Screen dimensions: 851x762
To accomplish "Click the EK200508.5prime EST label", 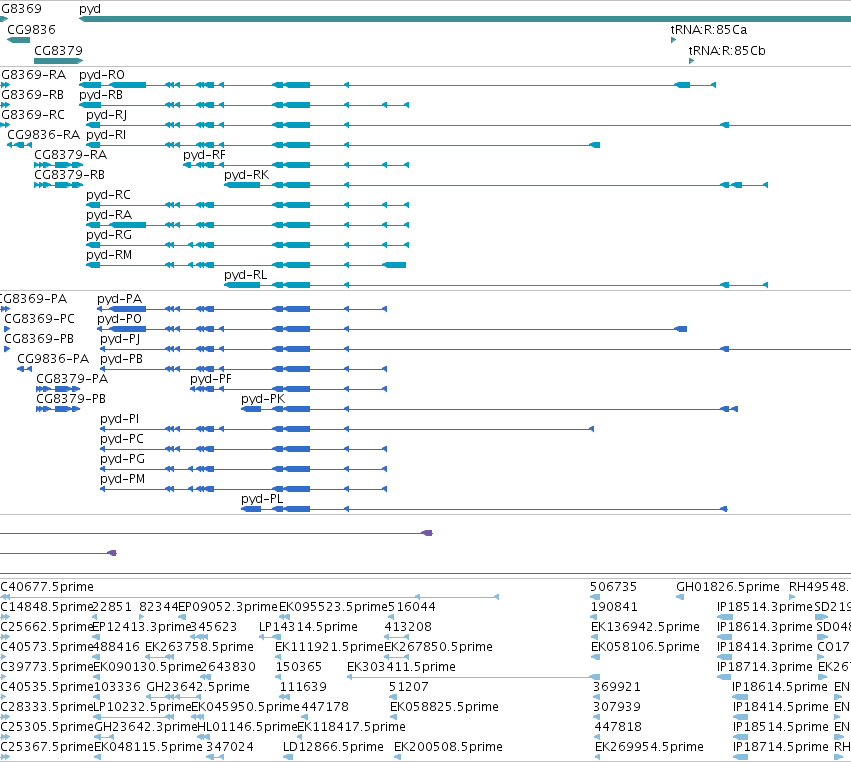I will tap(448, 748).
